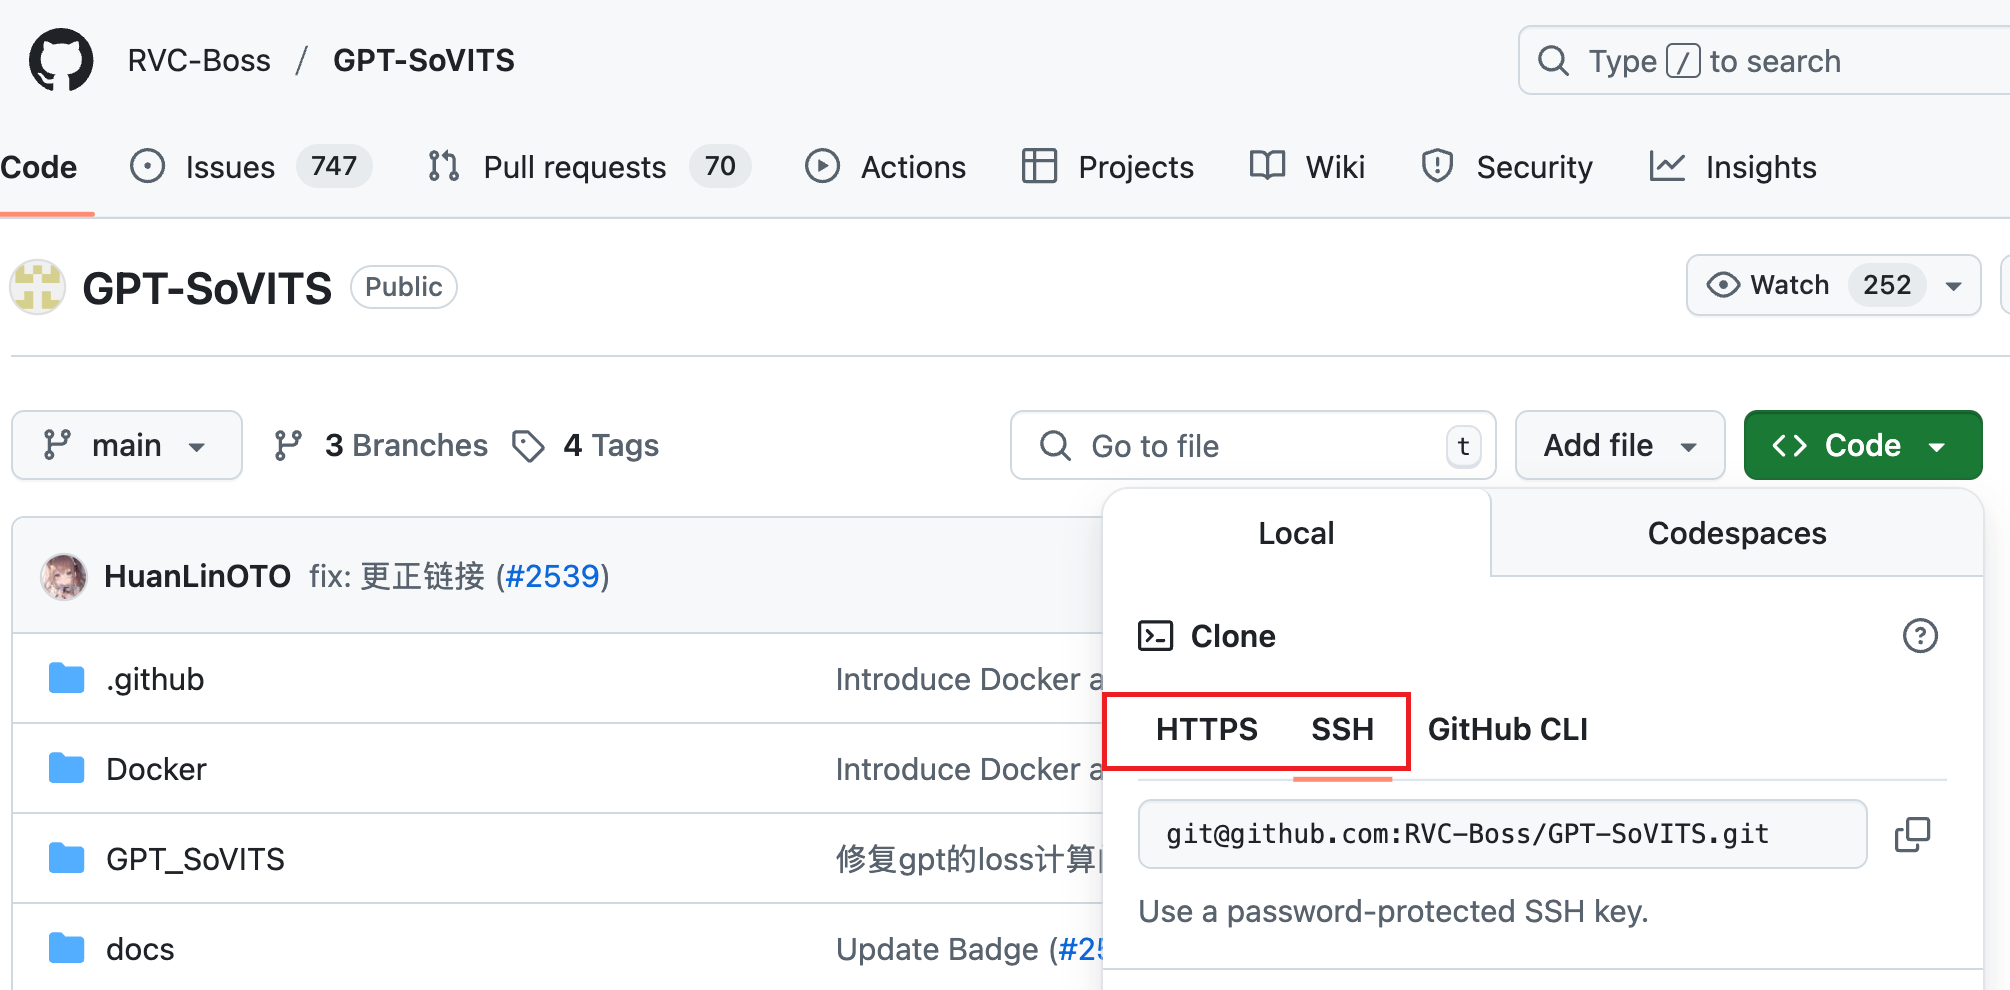Open the GPT_SoVITS folder
The height and width of the screenshot is (990, 2010).
(195, 859)
